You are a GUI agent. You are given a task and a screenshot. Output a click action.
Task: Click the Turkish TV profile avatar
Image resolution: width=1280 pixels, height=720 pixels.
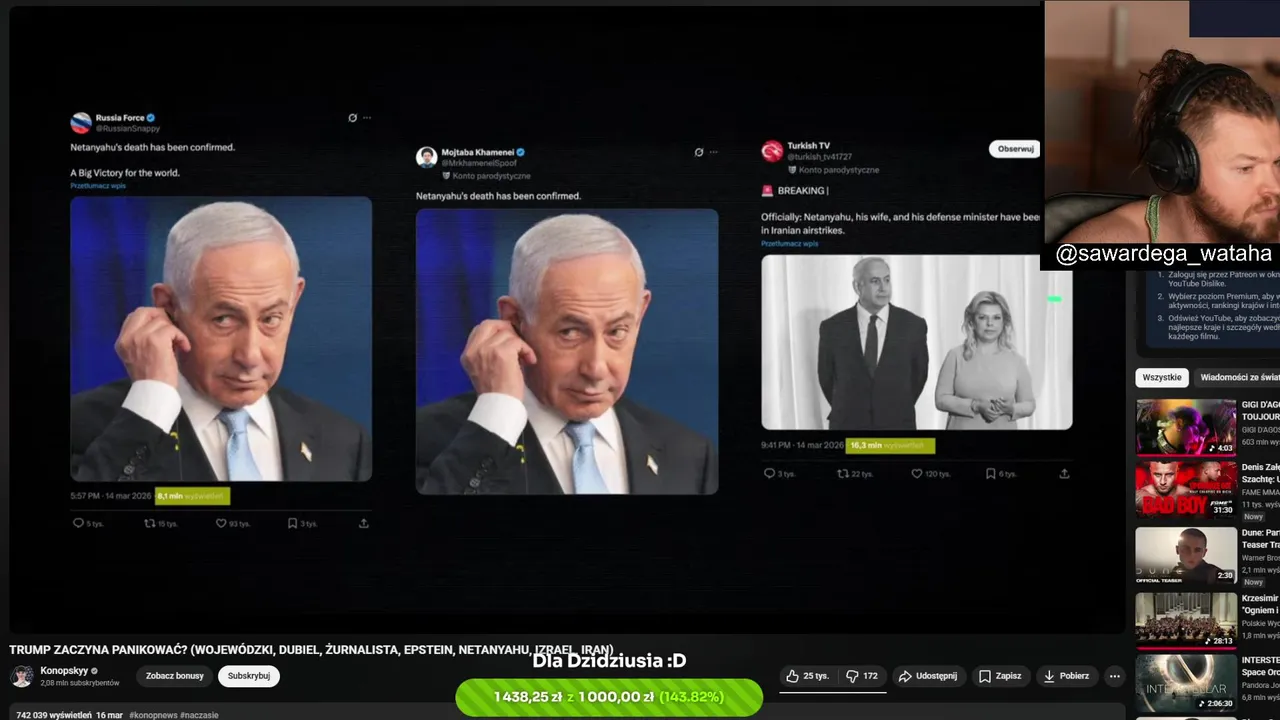tap(772, 151)
